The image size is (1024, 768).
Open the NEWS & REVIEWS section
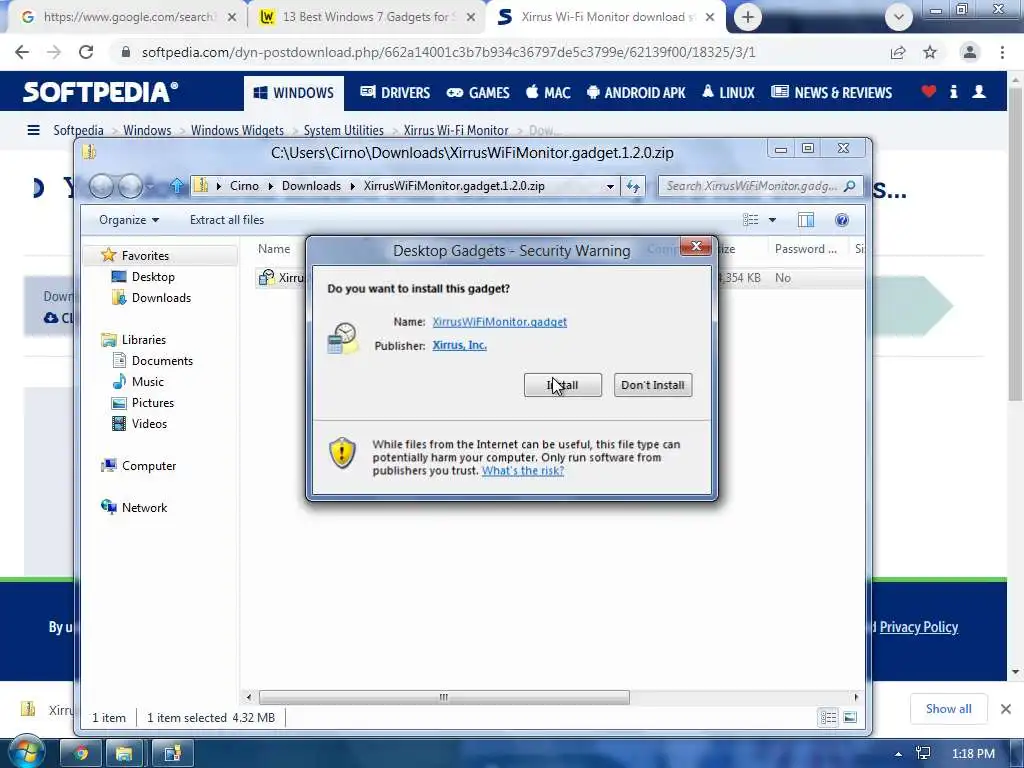[831, 93]
